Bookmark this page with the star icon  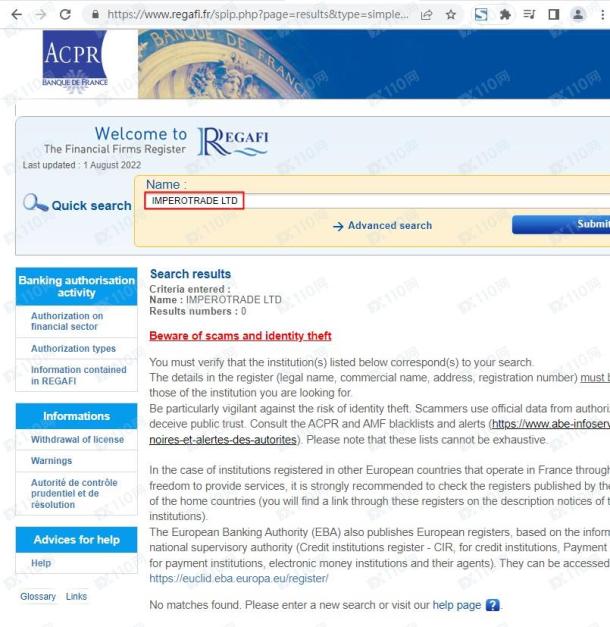point(451,15)
